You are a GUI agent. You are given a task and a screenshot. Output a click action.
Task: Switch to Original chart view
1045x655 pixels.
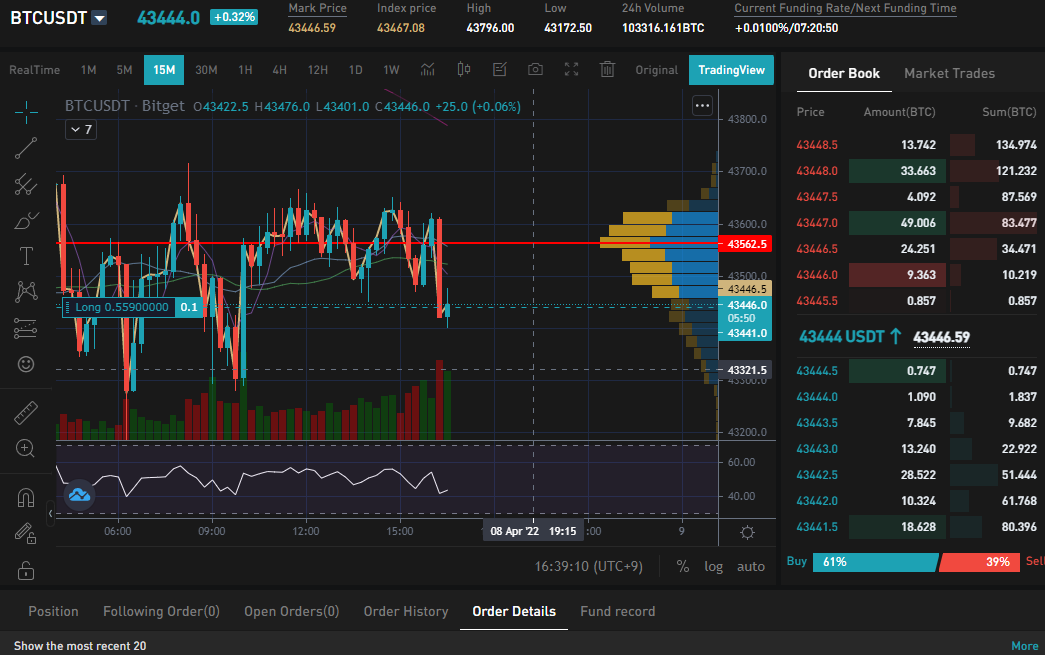[x=656, y=70]
